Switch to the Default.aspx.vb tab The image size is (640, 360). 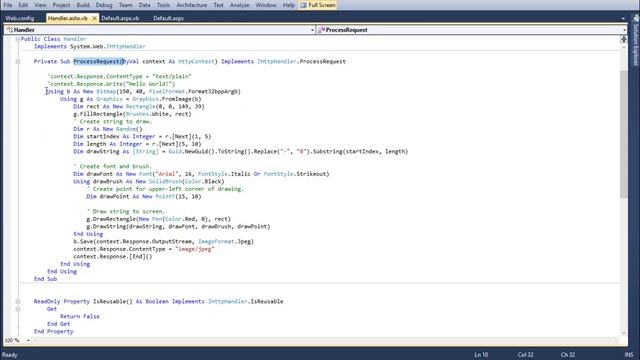120,18
